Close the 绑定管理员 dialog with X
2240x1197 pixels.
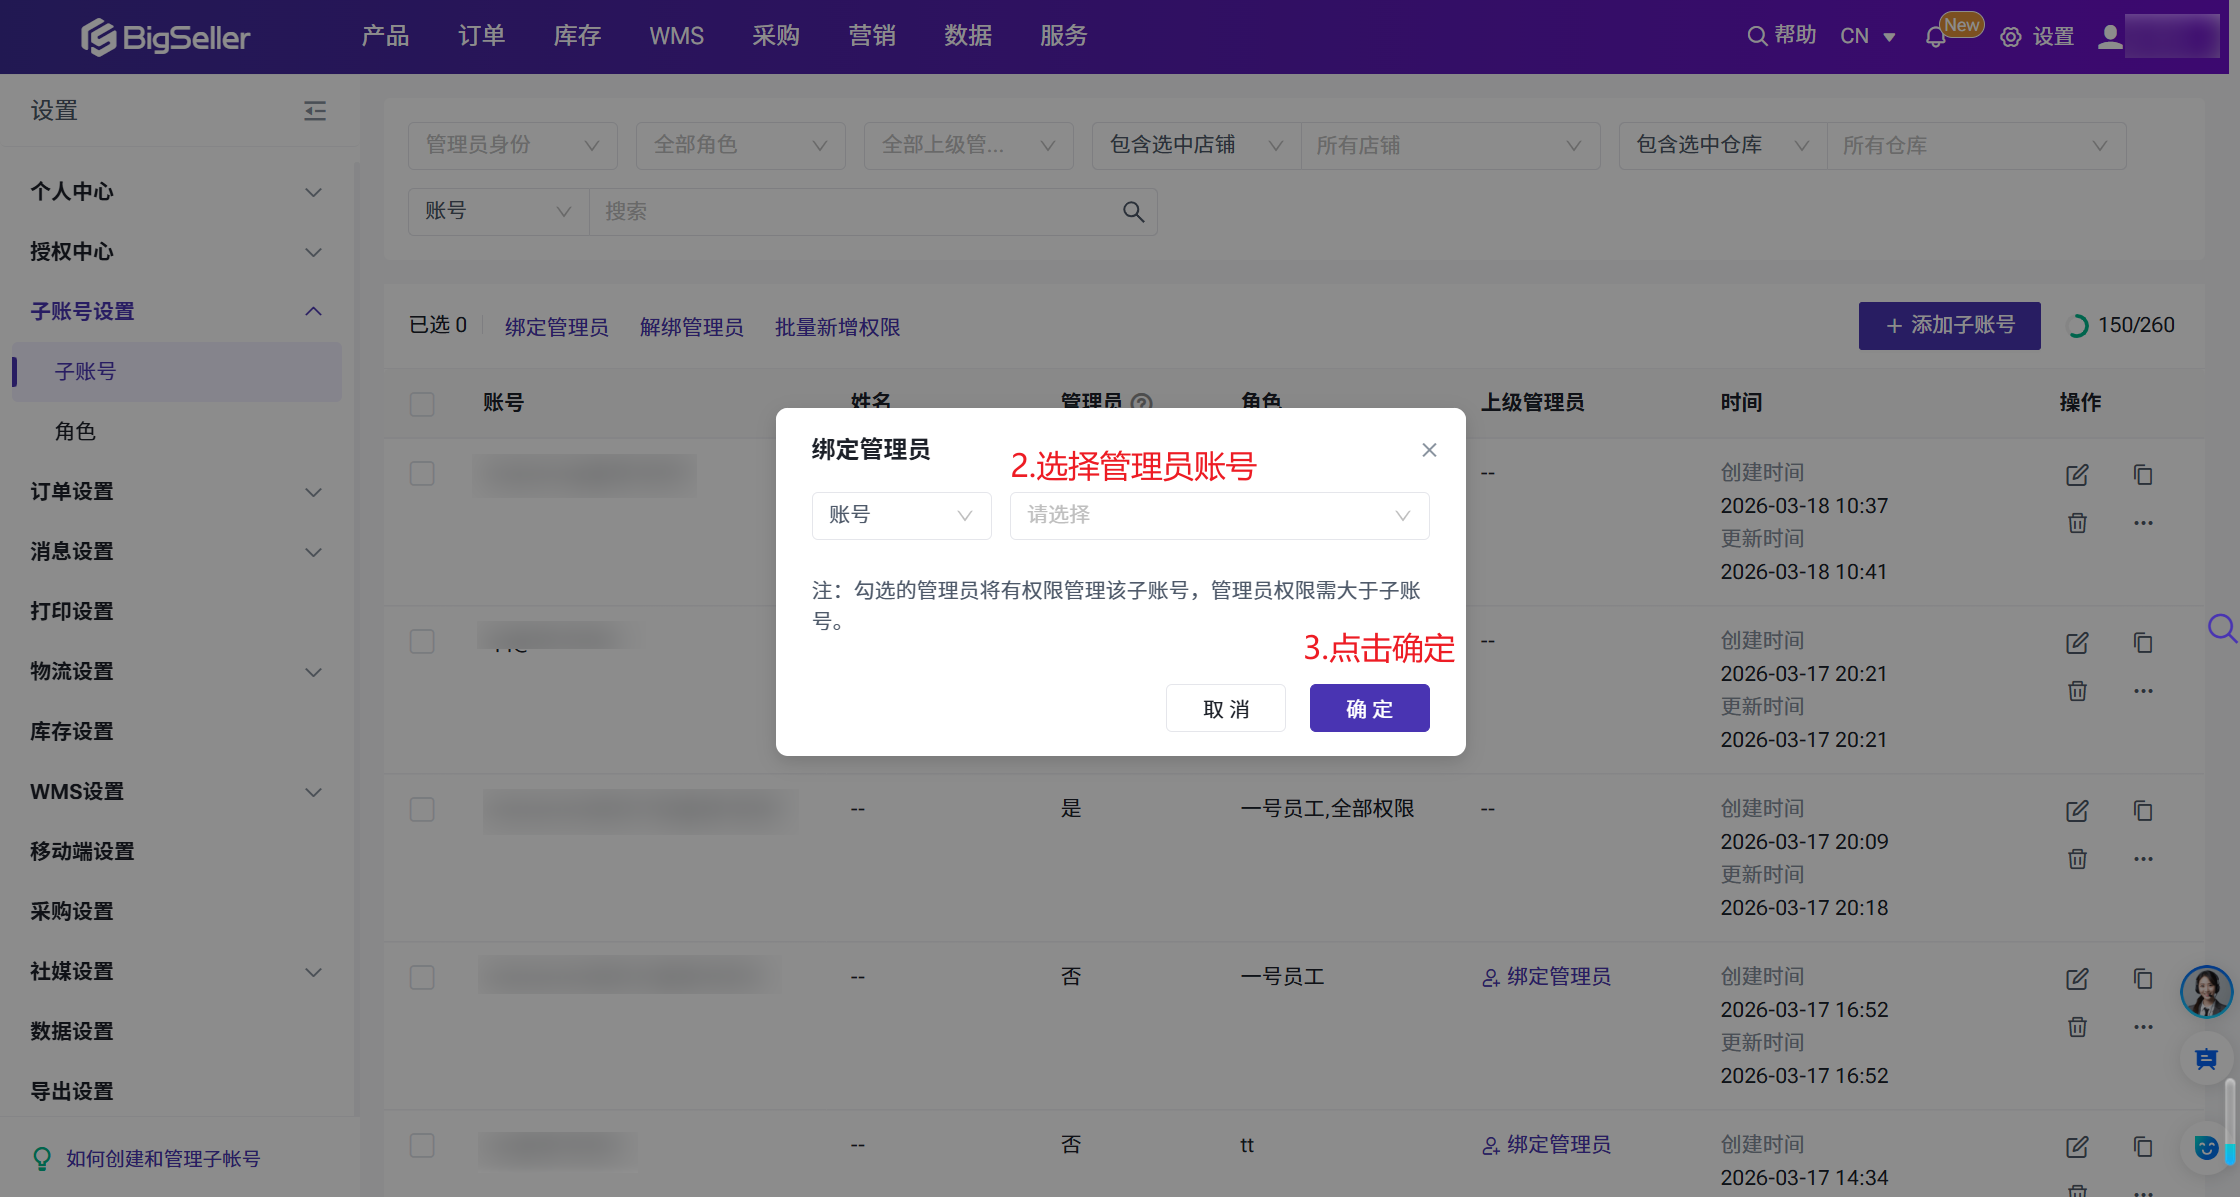[x=1429, y=450]
